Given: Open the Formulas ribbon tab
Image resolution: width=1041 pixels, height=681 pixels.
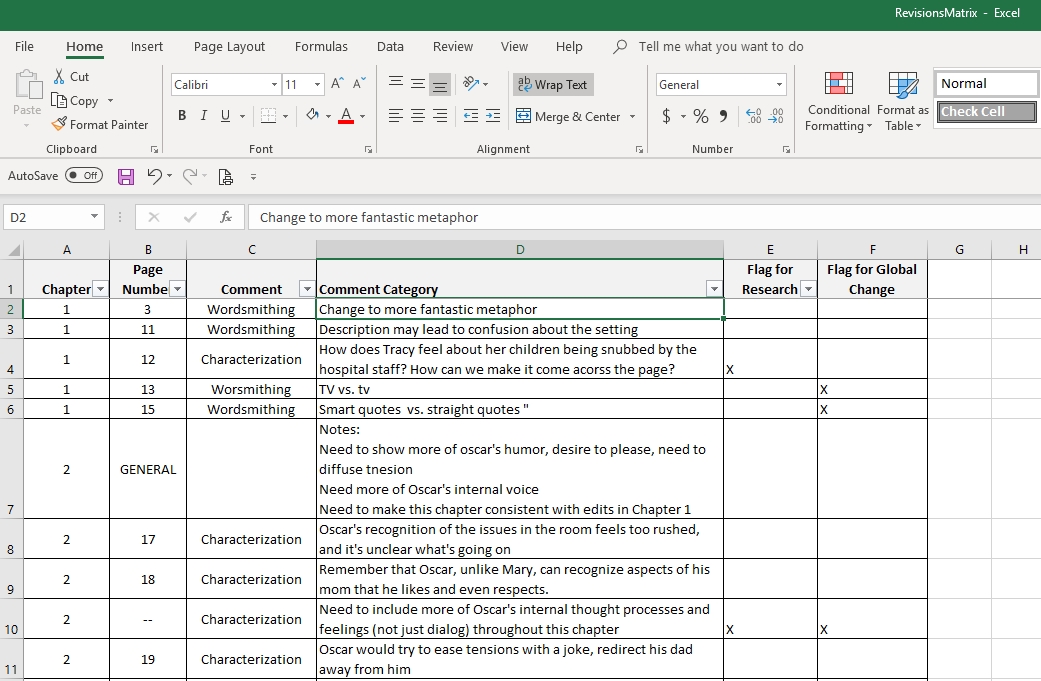Looking at the screenshot, I should click(x=321, y=46).
